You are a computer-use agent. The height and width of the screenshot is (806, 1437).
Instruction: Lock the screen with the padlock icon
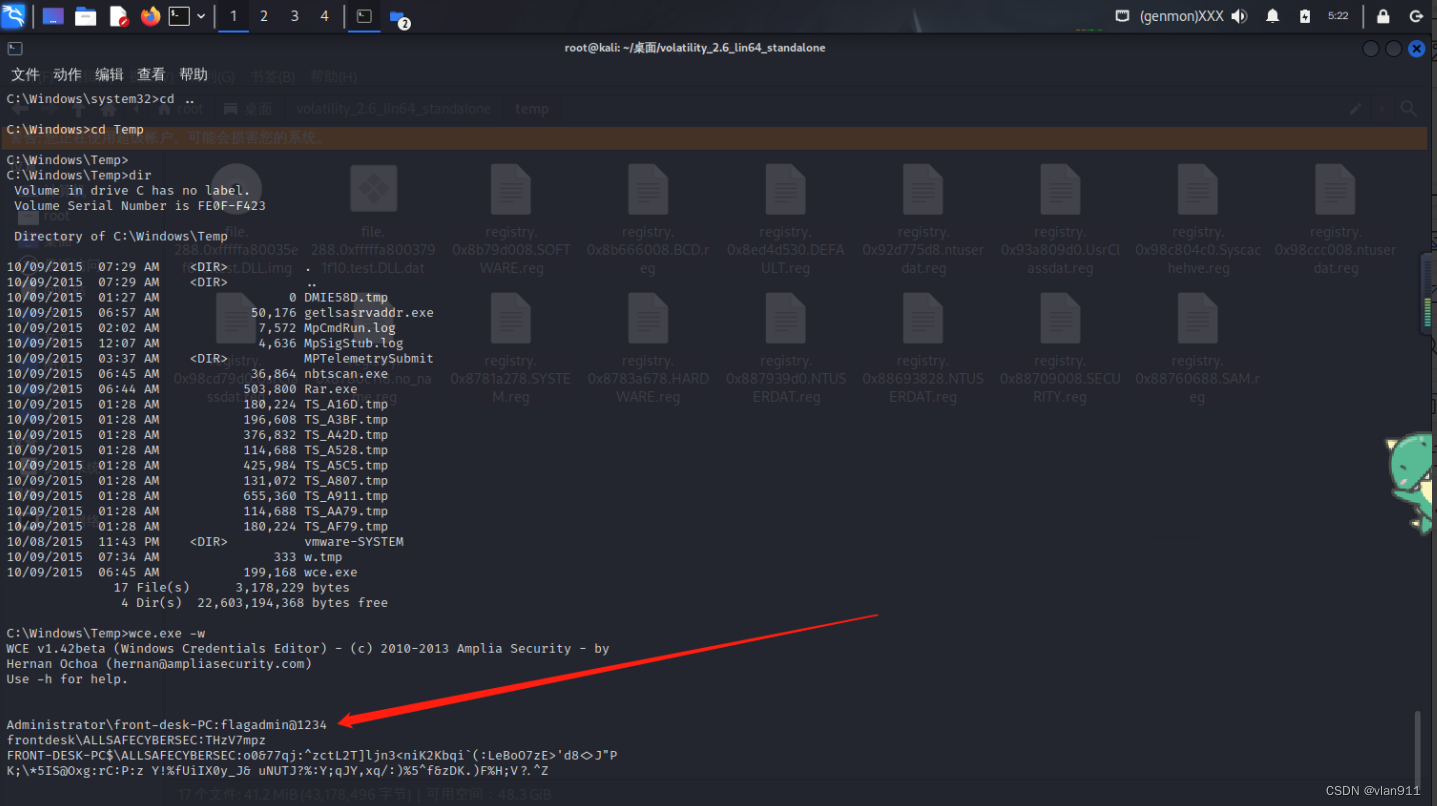(x=1383, y=16)
